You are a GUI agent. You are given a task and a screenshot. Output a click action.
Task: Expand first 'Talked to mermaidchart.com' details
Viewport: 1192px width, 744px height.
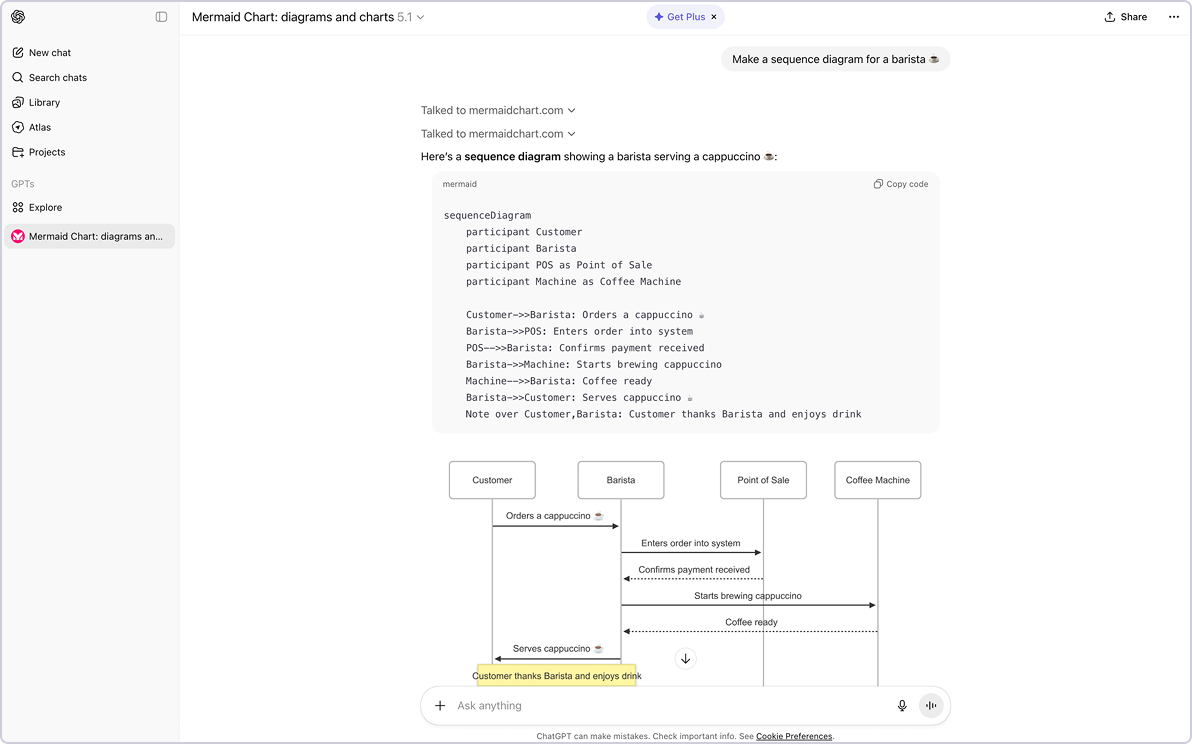[x=498, y=111]
